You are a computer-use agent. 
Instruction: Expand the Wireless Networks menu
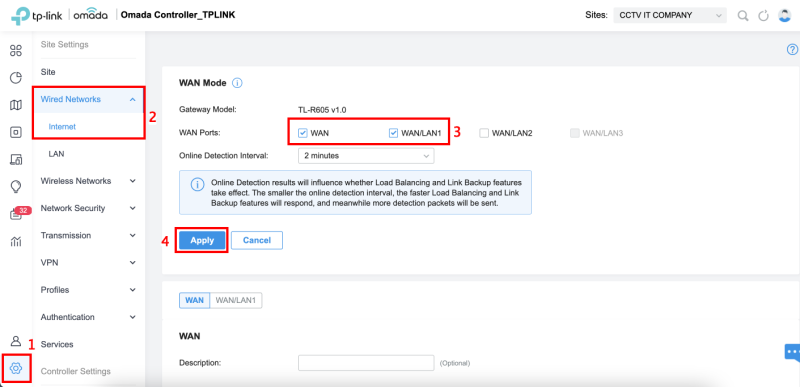[89, 181]
